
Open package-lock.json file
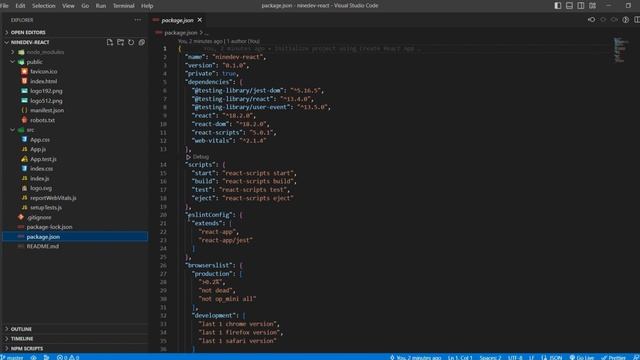(49, 227)
